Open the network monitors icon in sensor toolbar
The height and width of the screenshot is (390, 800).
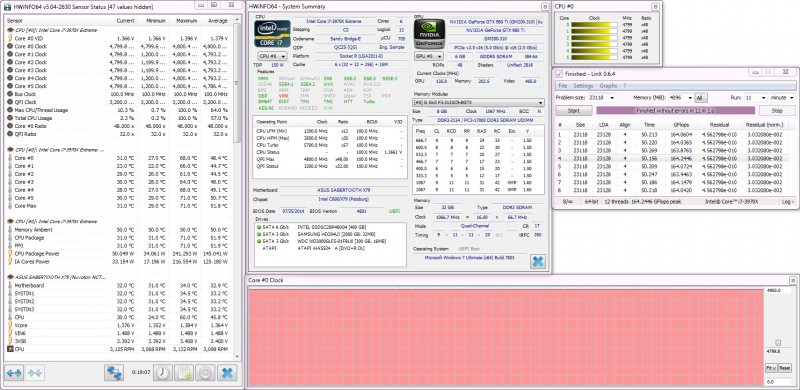114,373
